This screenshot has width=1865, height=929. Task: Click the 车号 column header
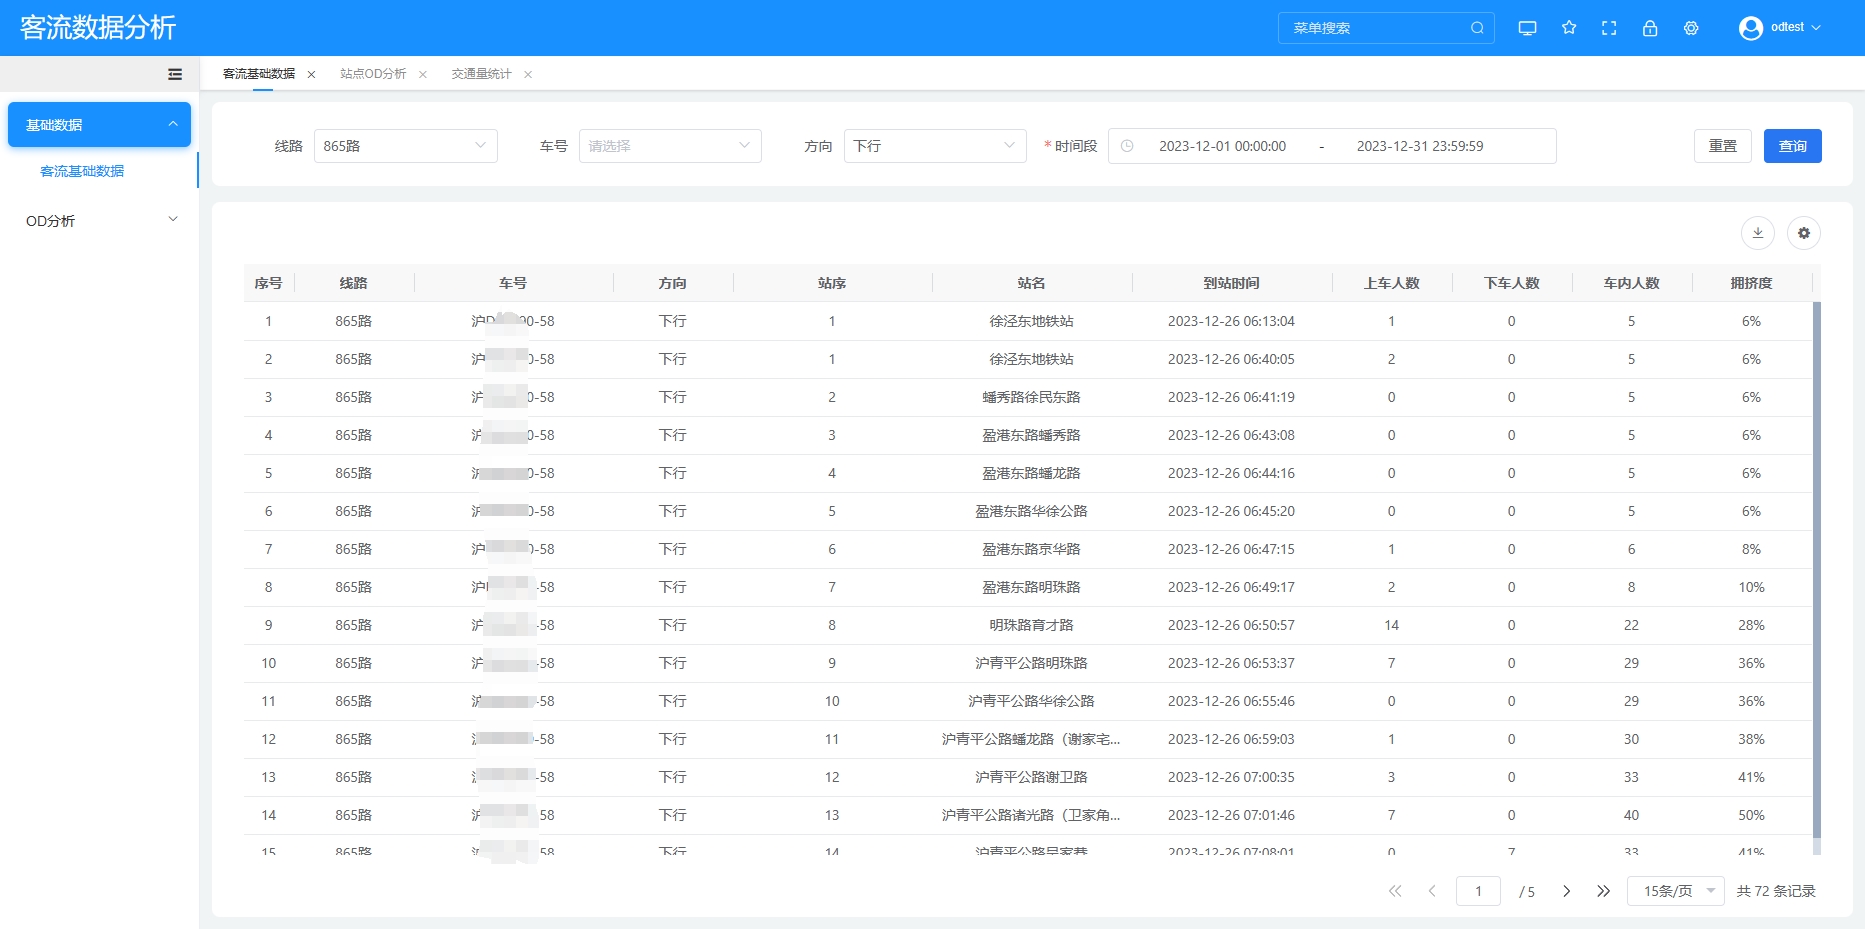point(513,283)
